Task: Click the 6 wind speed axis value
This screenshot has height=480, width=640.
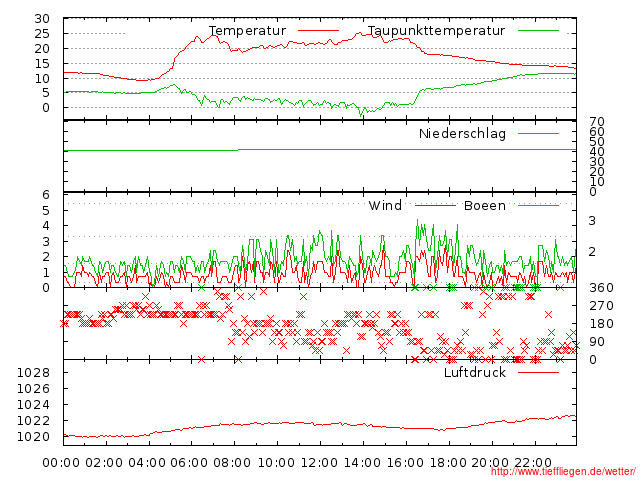Action: click(x=46, y=195)
